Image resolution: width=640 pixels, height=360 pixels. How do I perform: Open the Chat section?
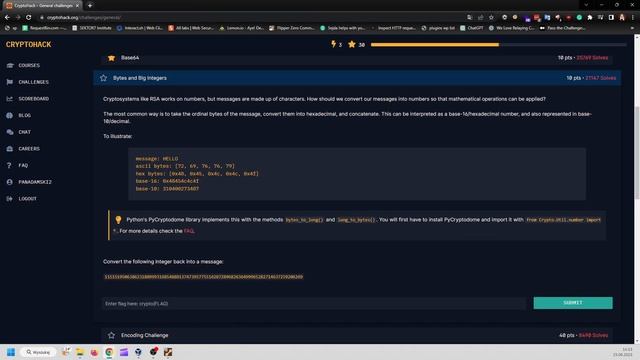tap(24, 132)
